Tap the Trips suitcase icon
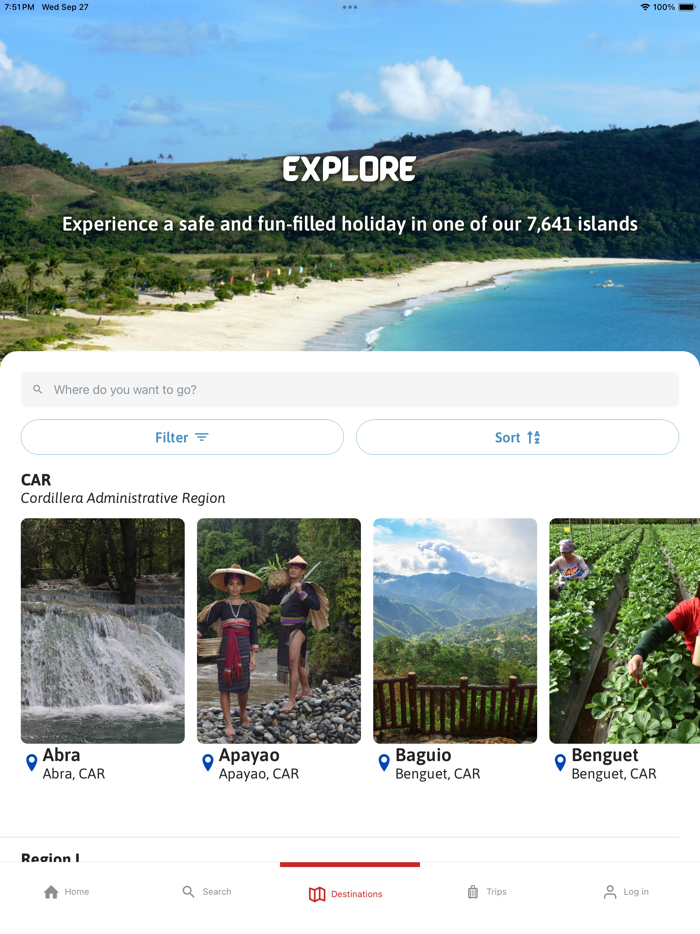Screen dimensions: 700x934 pos(470,891)
